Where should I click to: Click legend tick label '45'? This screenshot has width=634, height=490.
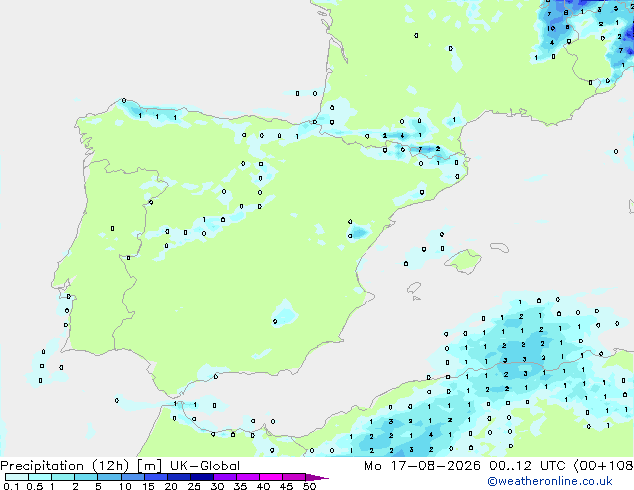click(286, 486)
